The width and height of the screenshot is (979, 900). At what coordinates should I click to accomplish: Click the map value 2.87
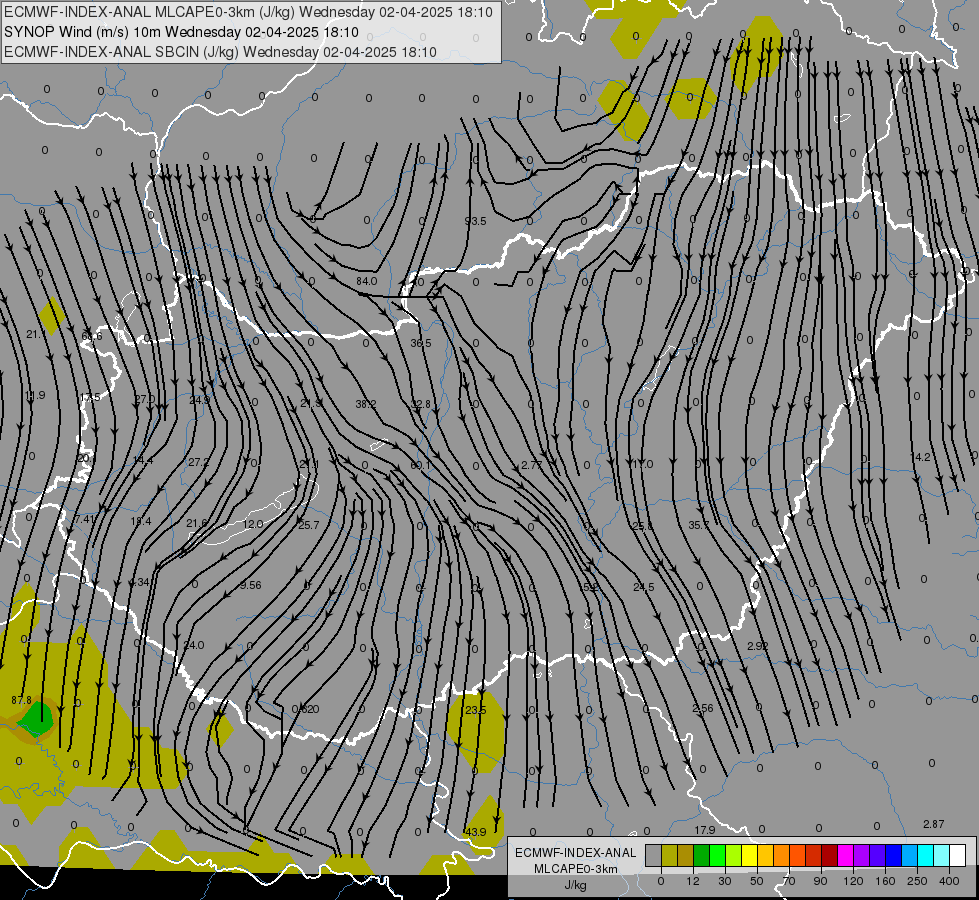(x=933, y=824)
